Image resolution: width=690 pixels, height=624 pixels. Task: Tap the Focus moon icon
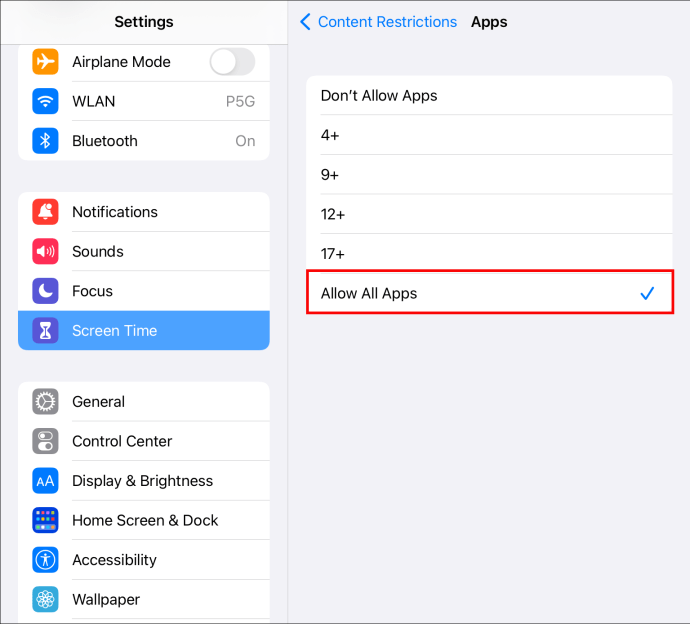(x=45, y=291)
